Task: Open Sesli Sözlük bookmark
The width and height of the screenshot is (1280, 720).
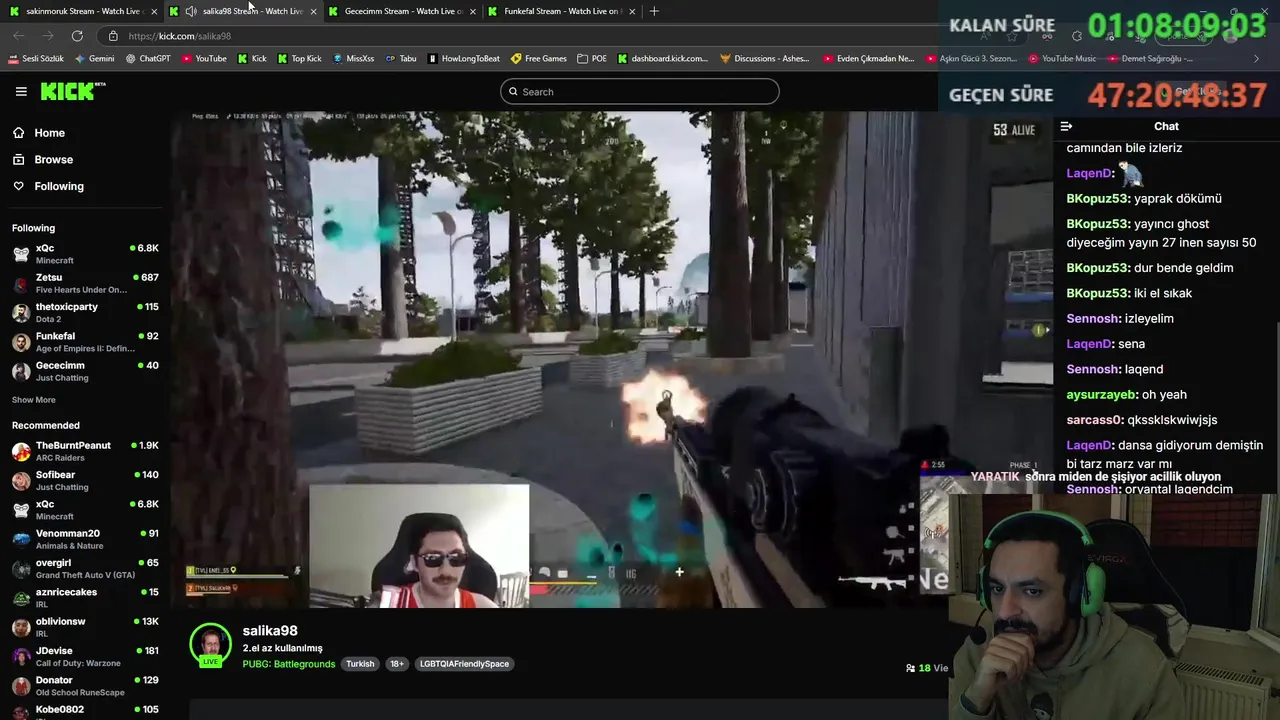Action: tap(36, 59)
